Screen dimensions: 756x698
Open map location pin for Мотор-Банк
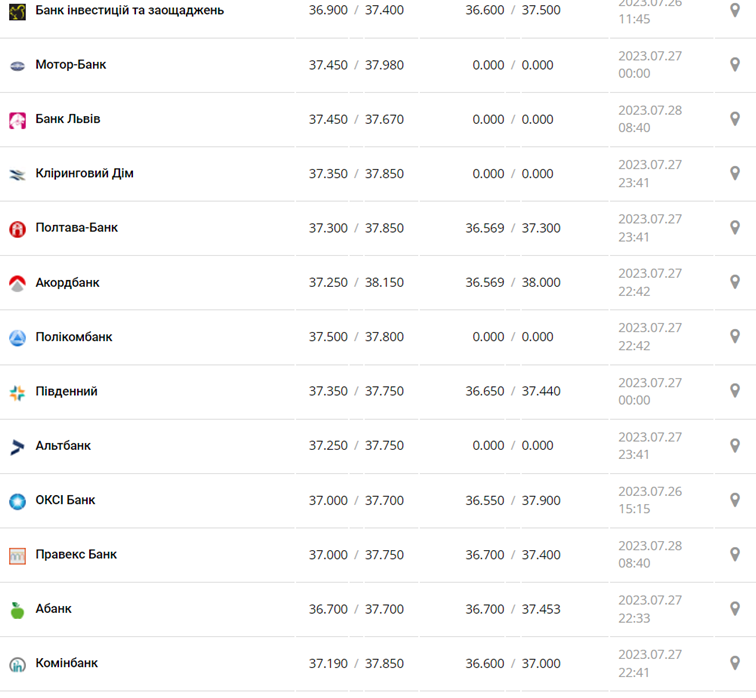pos(735,65)
